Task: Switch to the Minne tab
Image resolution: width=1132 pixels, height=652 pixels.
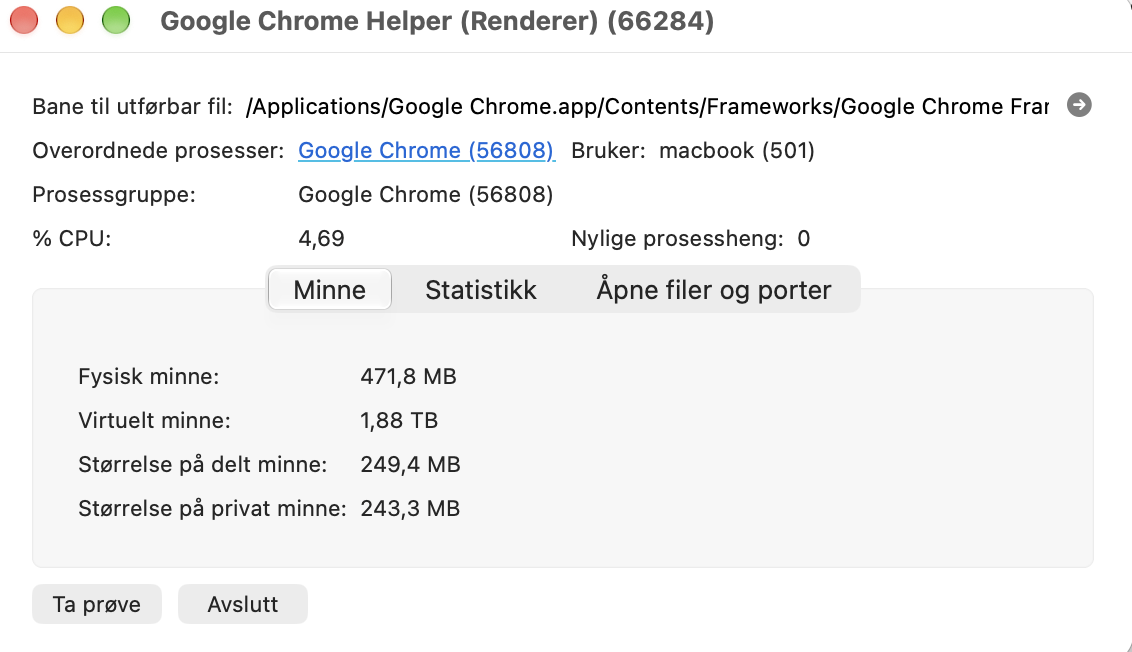Action: click(x=330, y=290)
